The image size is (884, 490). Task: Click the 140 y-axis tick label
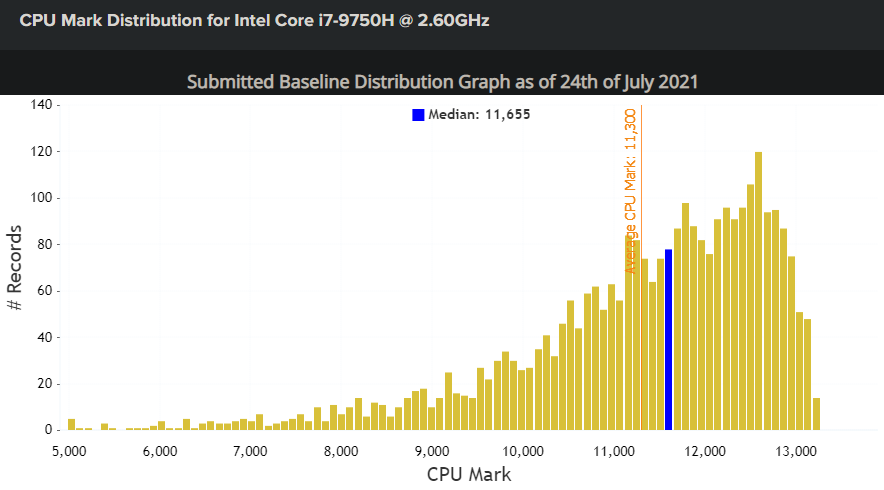coord(41,104)
